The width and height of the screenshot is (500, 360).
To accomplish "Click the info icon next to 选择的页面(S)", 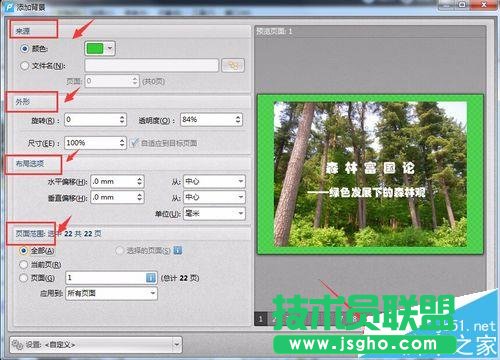I will point(178,250).
